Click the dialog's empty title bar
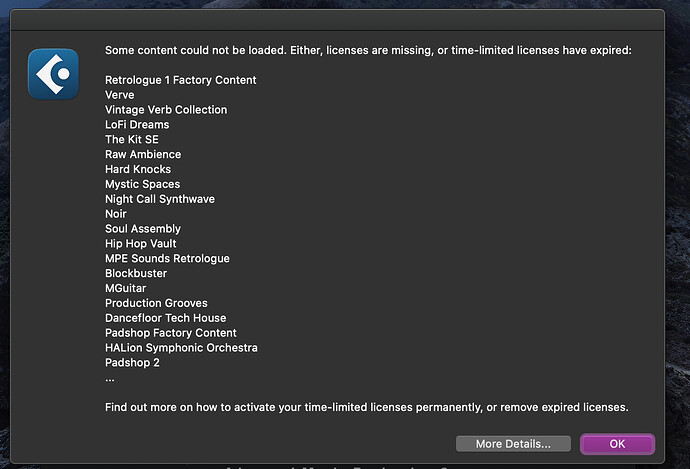This screenshot has height=469, width=690. 337,20
